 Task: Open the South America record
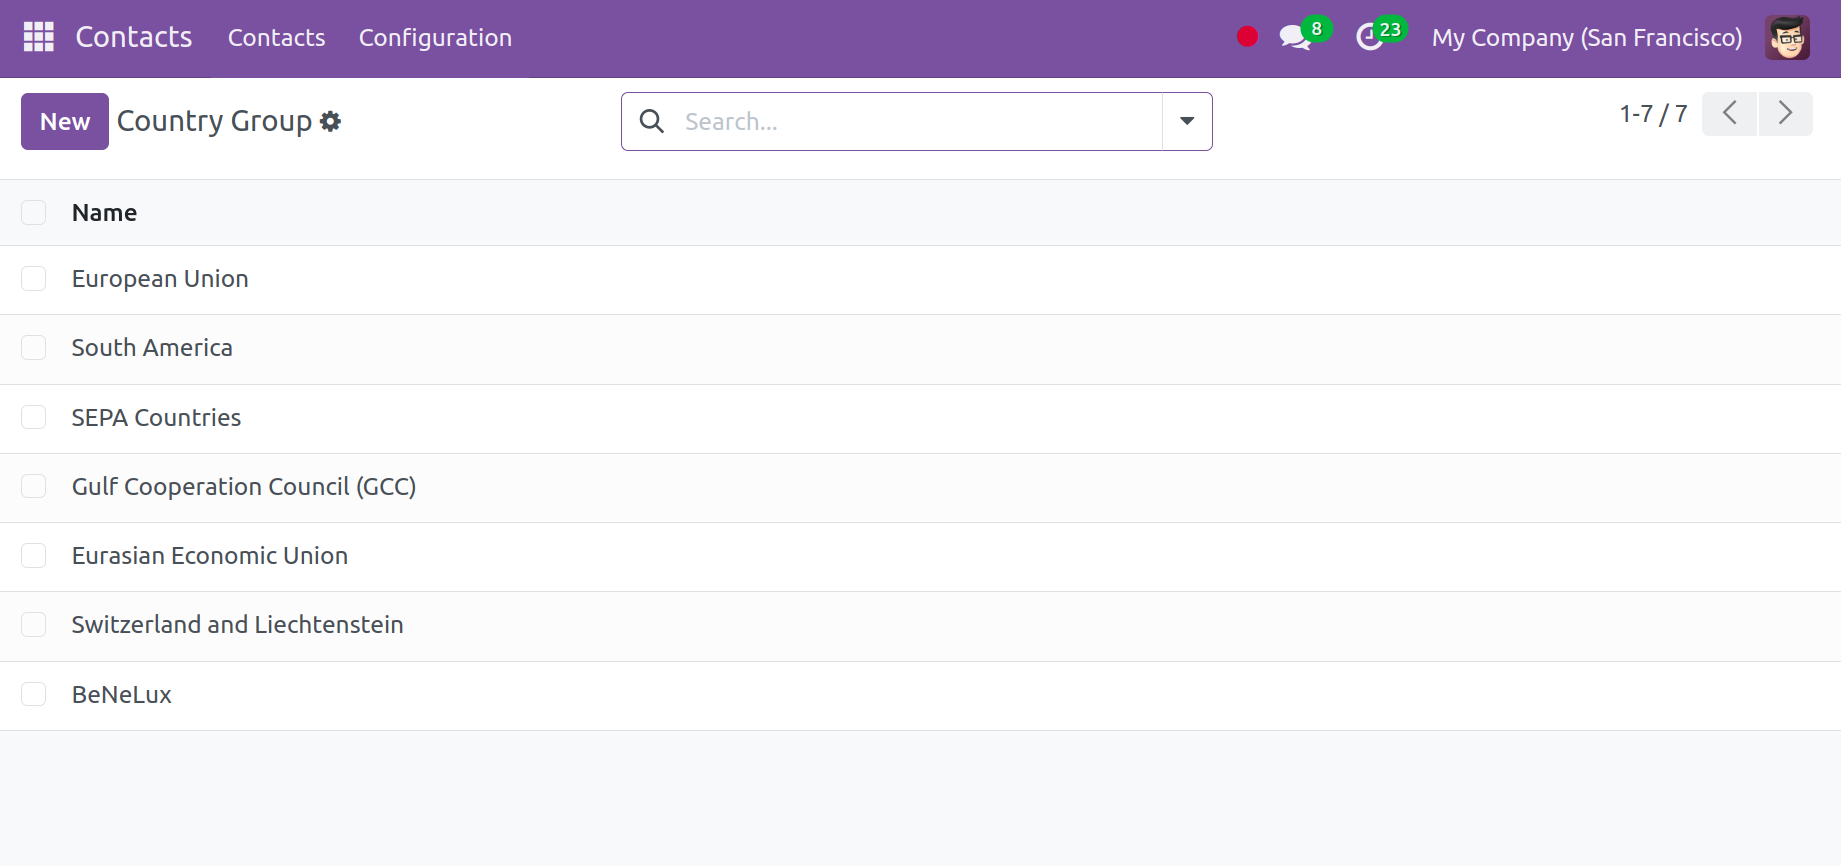pyautogui.click(x=152, y=348)
